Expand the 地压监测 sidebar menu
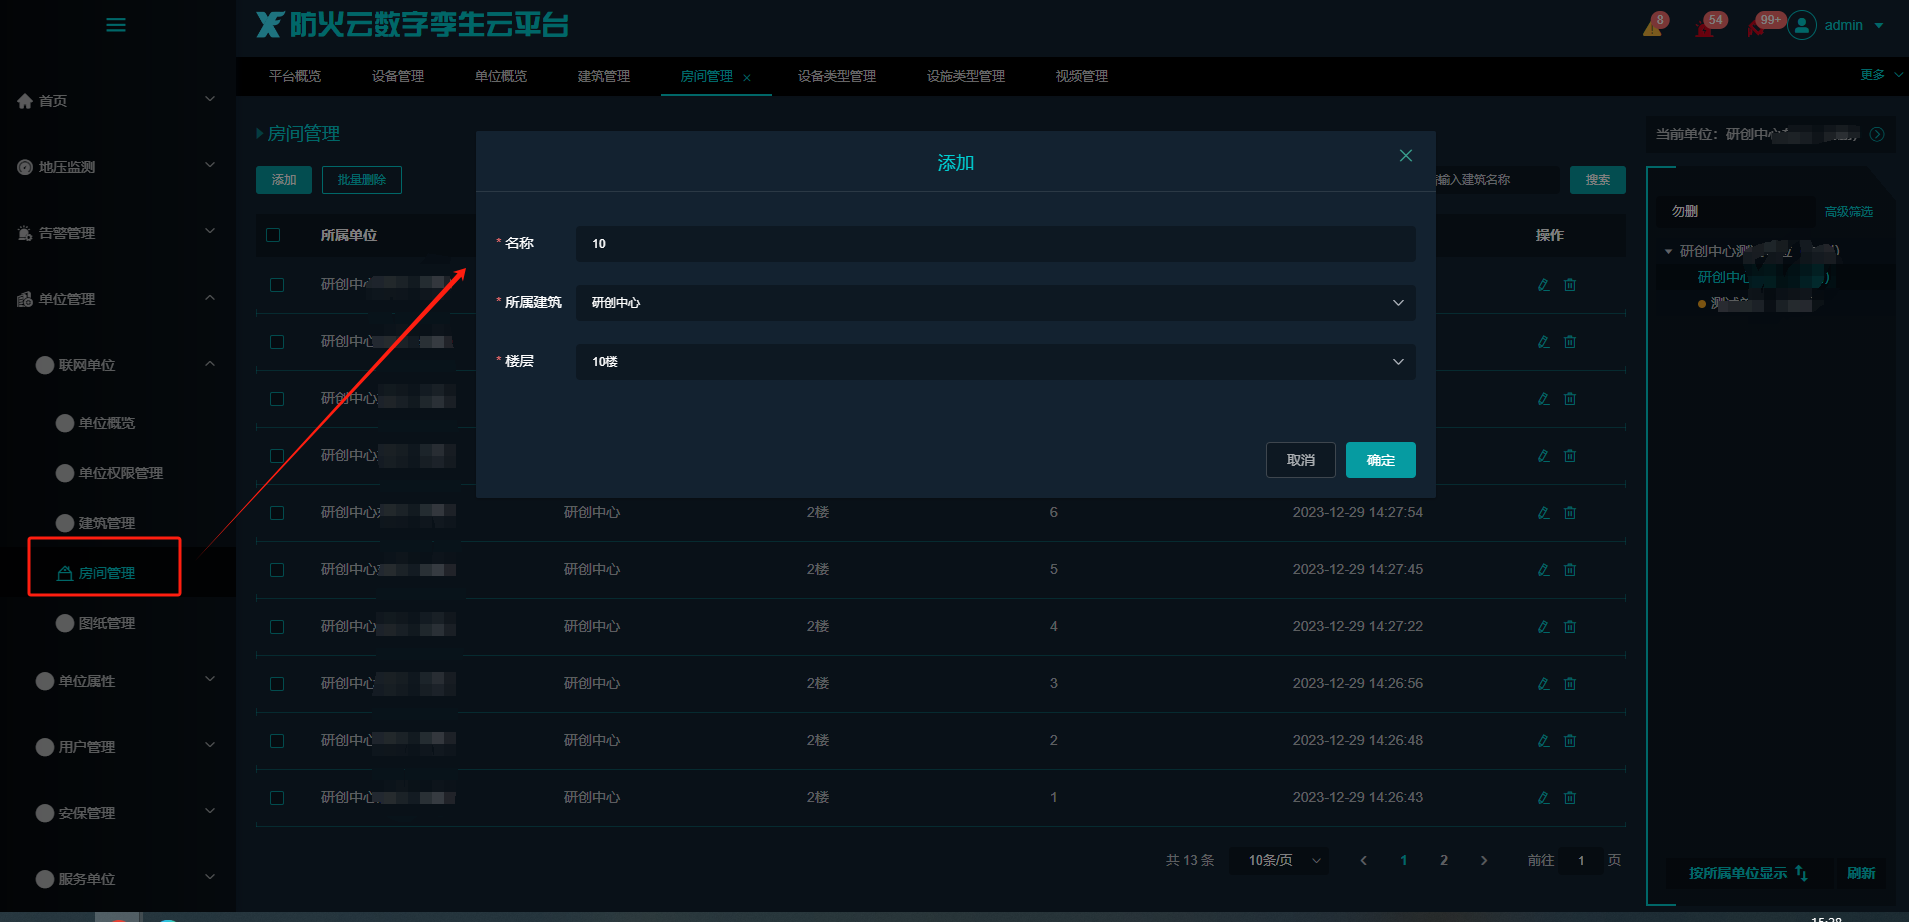 (210, 165)
